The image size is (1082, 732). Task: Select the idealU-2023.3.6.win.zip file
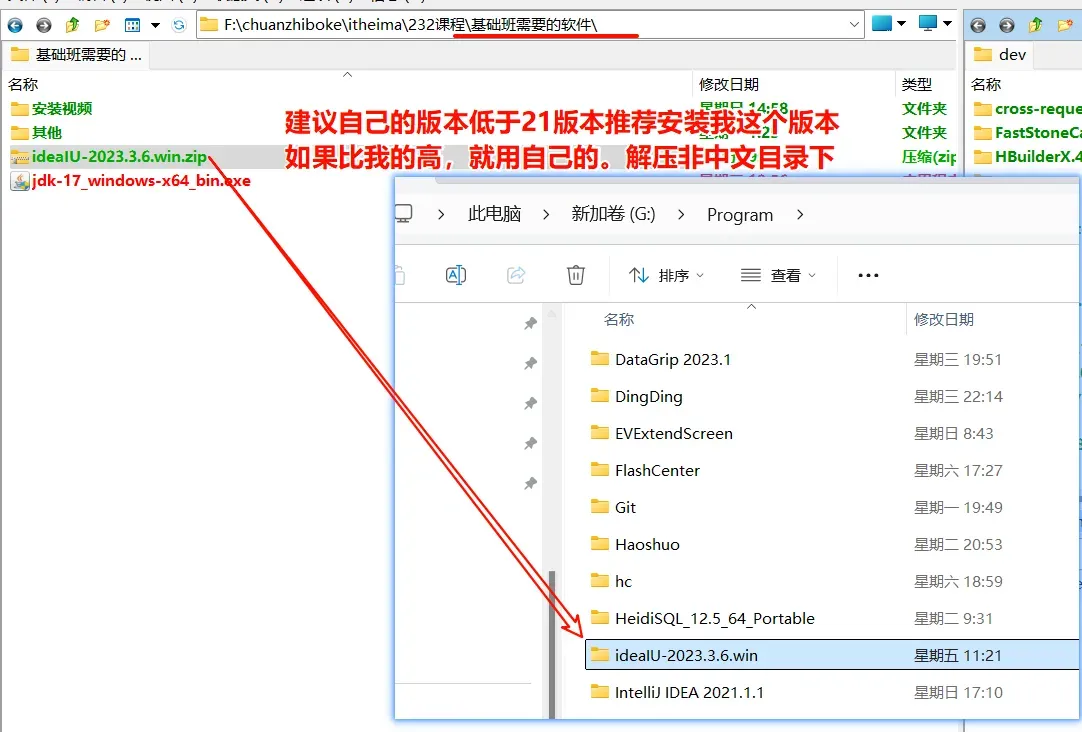[109, 157]
